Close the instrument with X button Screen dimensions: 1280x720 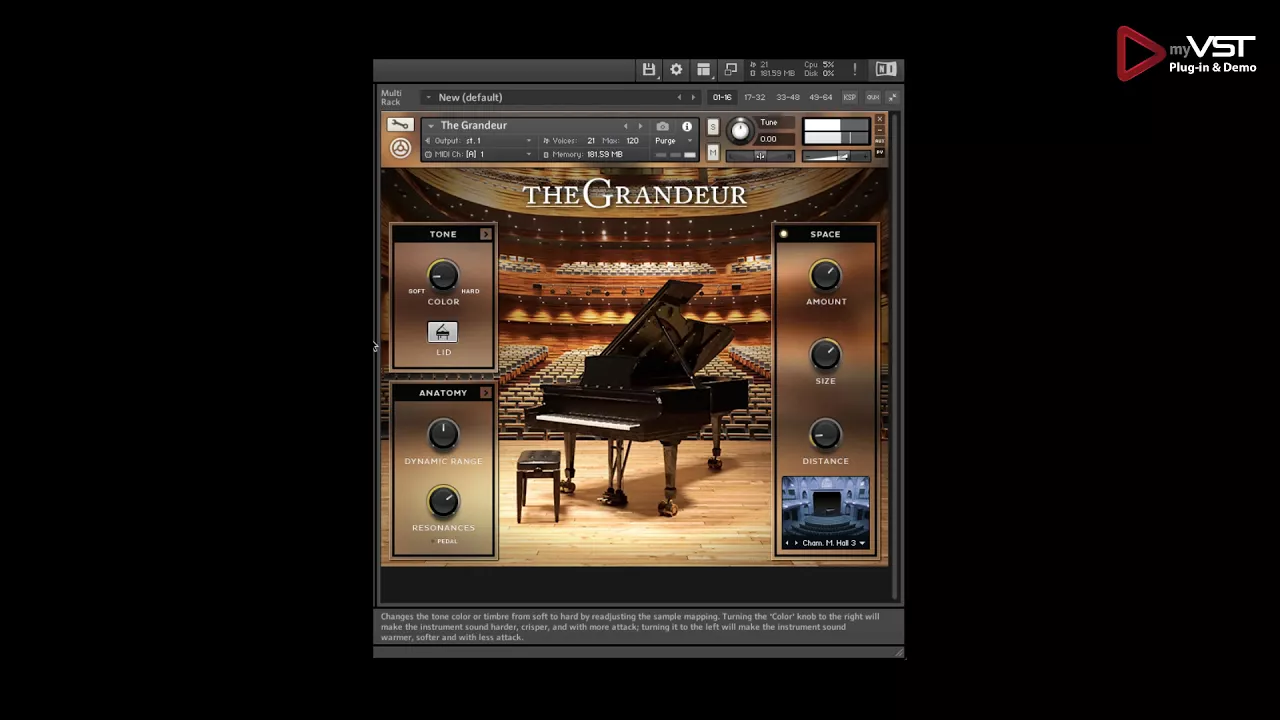tap(880, 119)
